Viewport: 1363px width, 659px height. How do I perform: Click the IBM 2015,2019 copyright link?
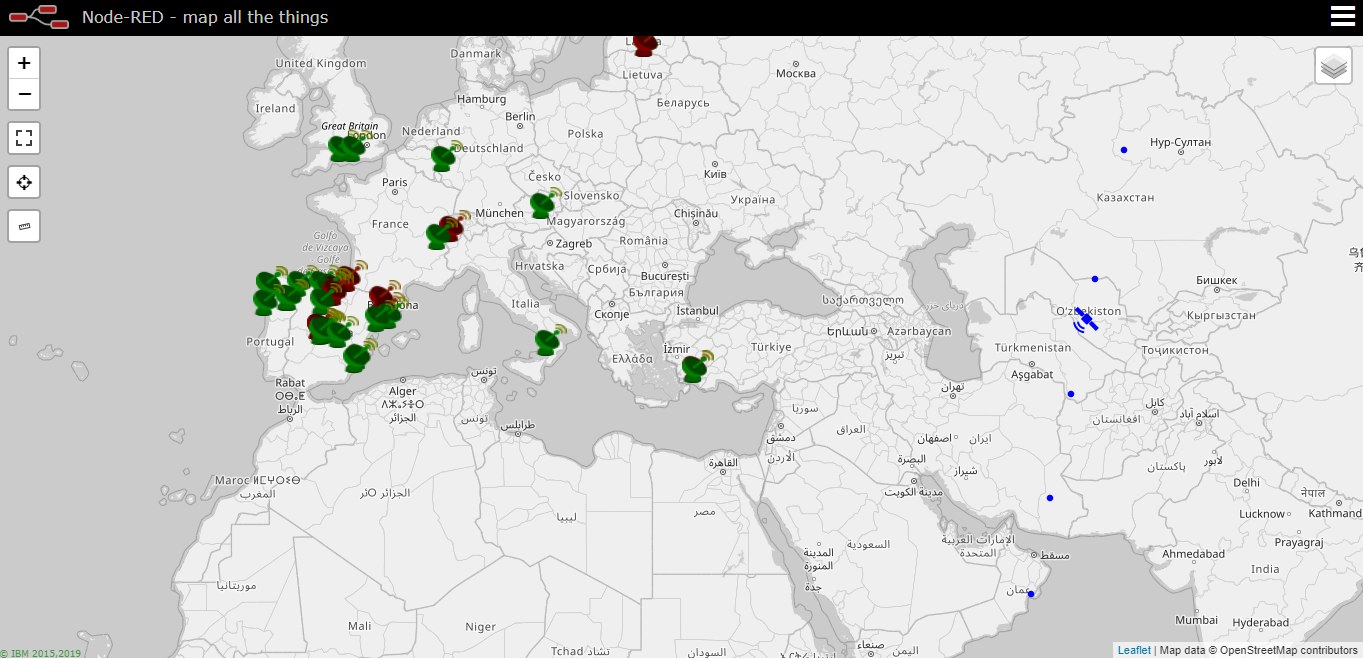coord(42,653)
